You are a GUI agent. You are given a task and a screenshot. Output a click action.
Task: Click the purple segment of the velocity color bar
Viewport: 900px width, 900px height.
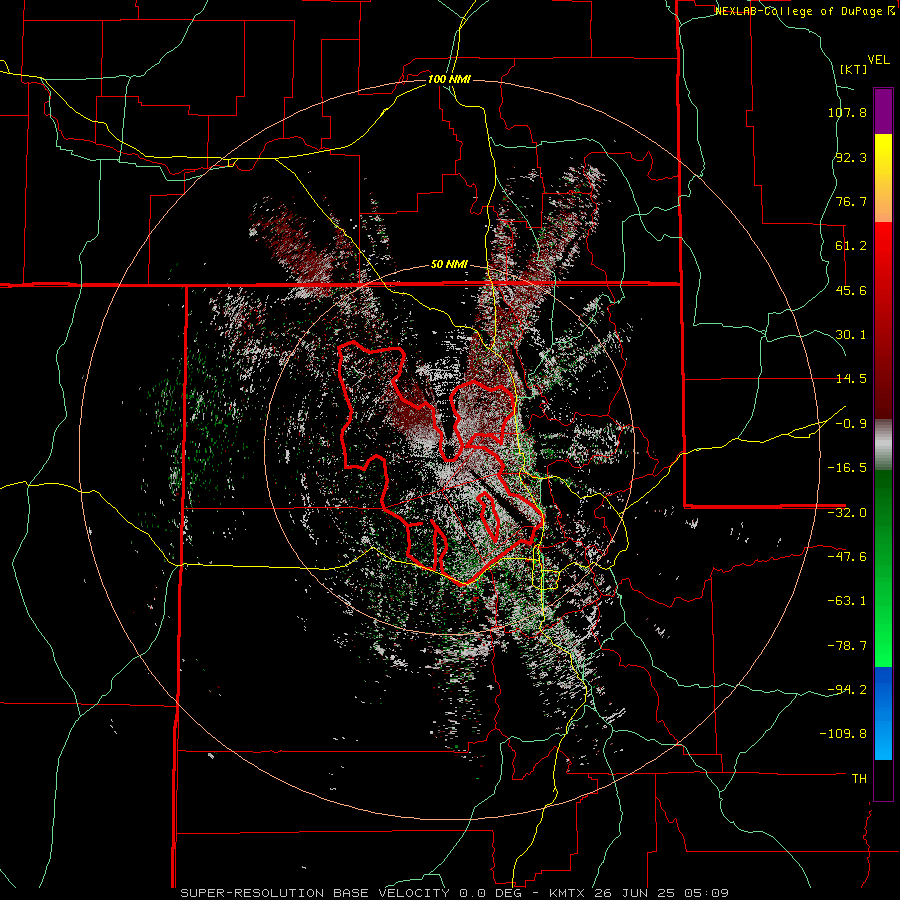883,111
